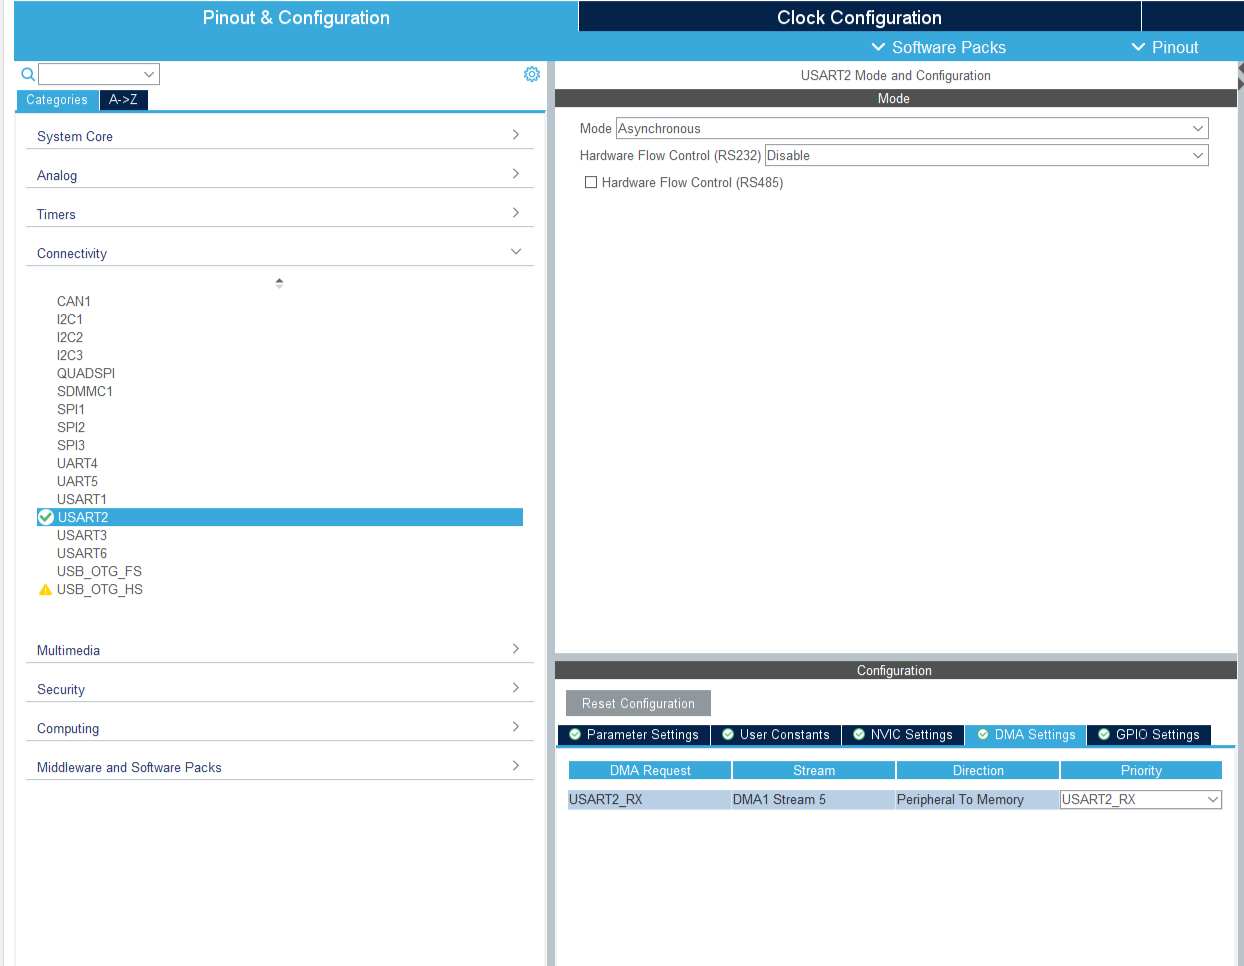Click the sort arrows above the CAN1 list
Image resolution: width=1244 pixels, height=966 pixels.
pos(279,283)
